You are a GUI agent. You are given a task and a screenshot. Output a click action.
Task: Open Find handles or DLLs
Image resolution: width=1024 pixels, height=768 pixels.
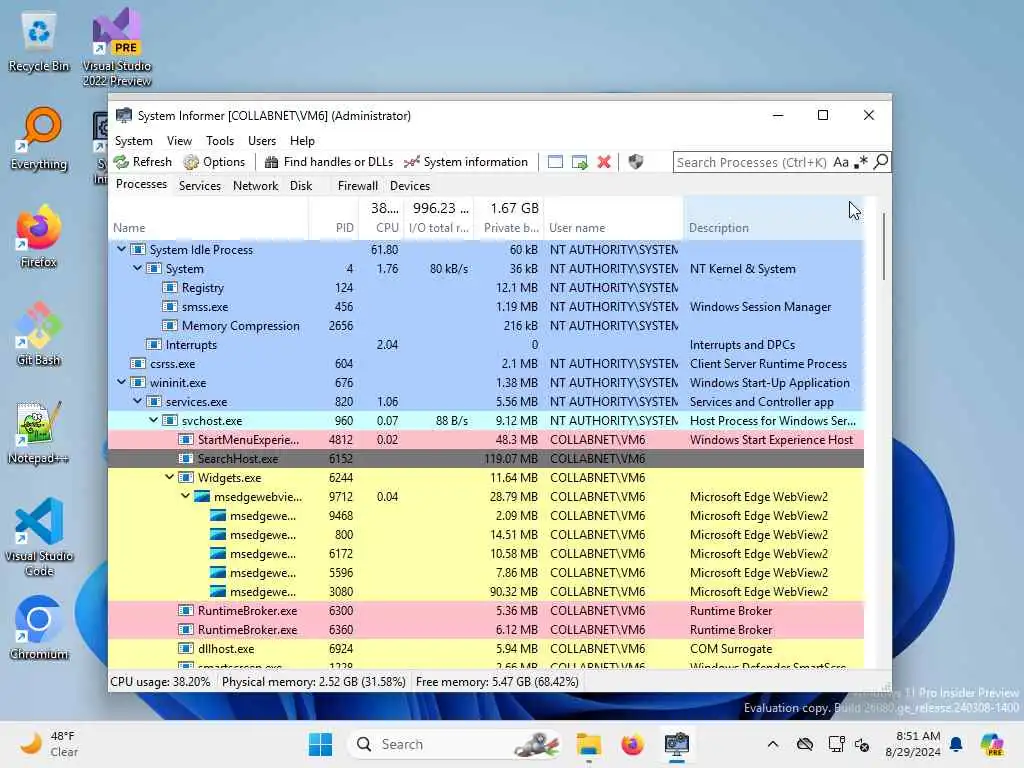click(329, 162)
